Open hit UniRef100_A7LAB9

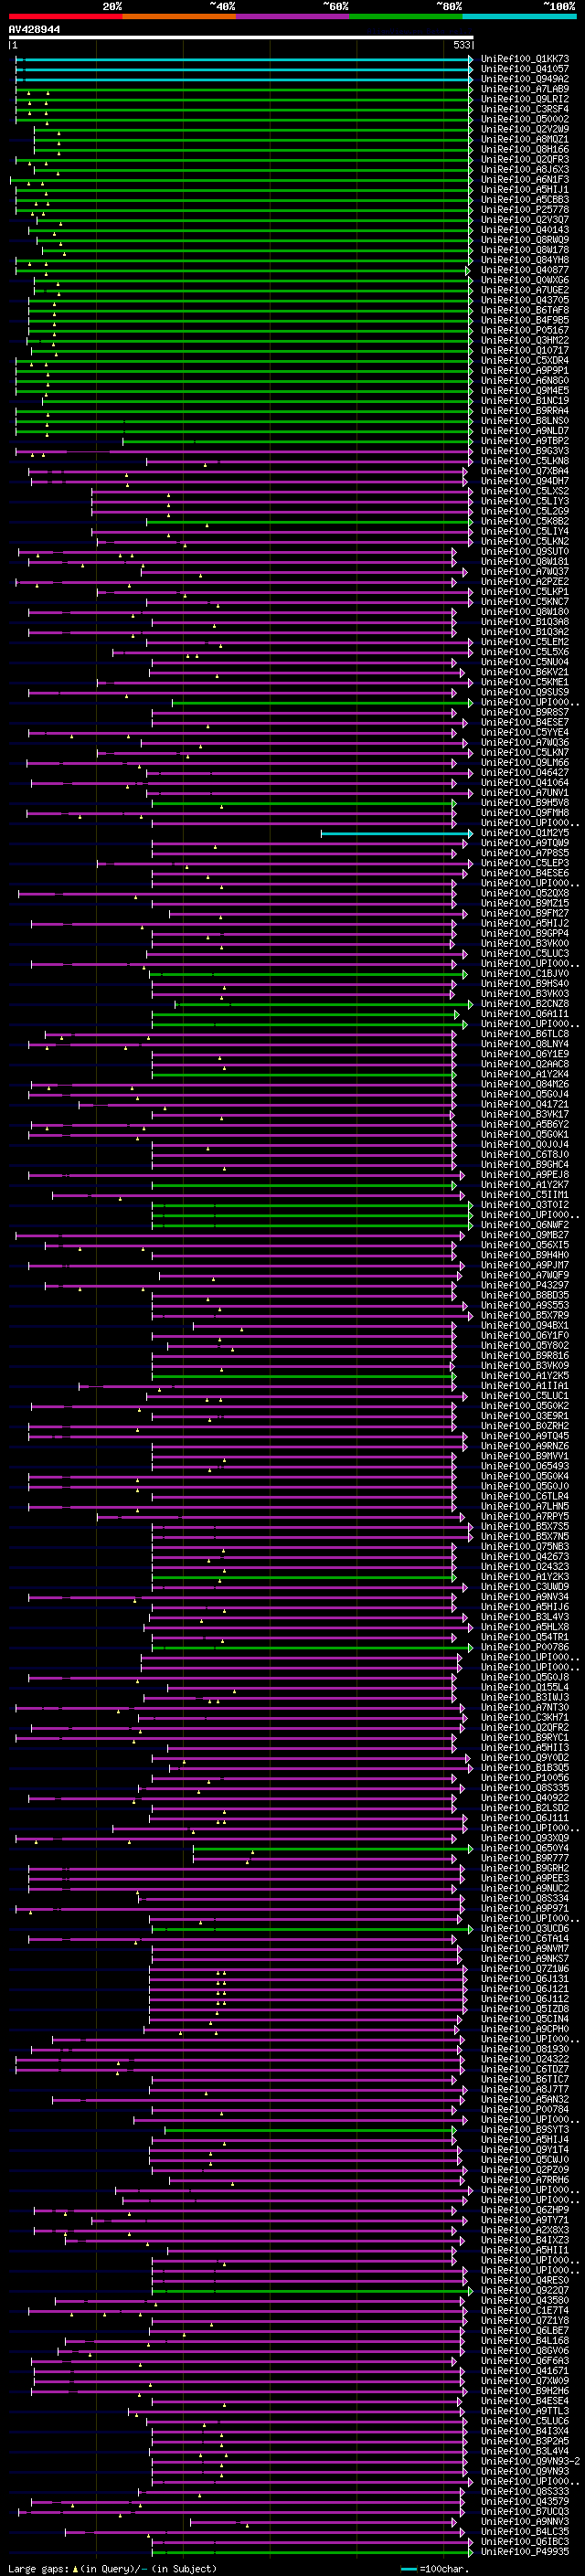[x=525, y=90]
